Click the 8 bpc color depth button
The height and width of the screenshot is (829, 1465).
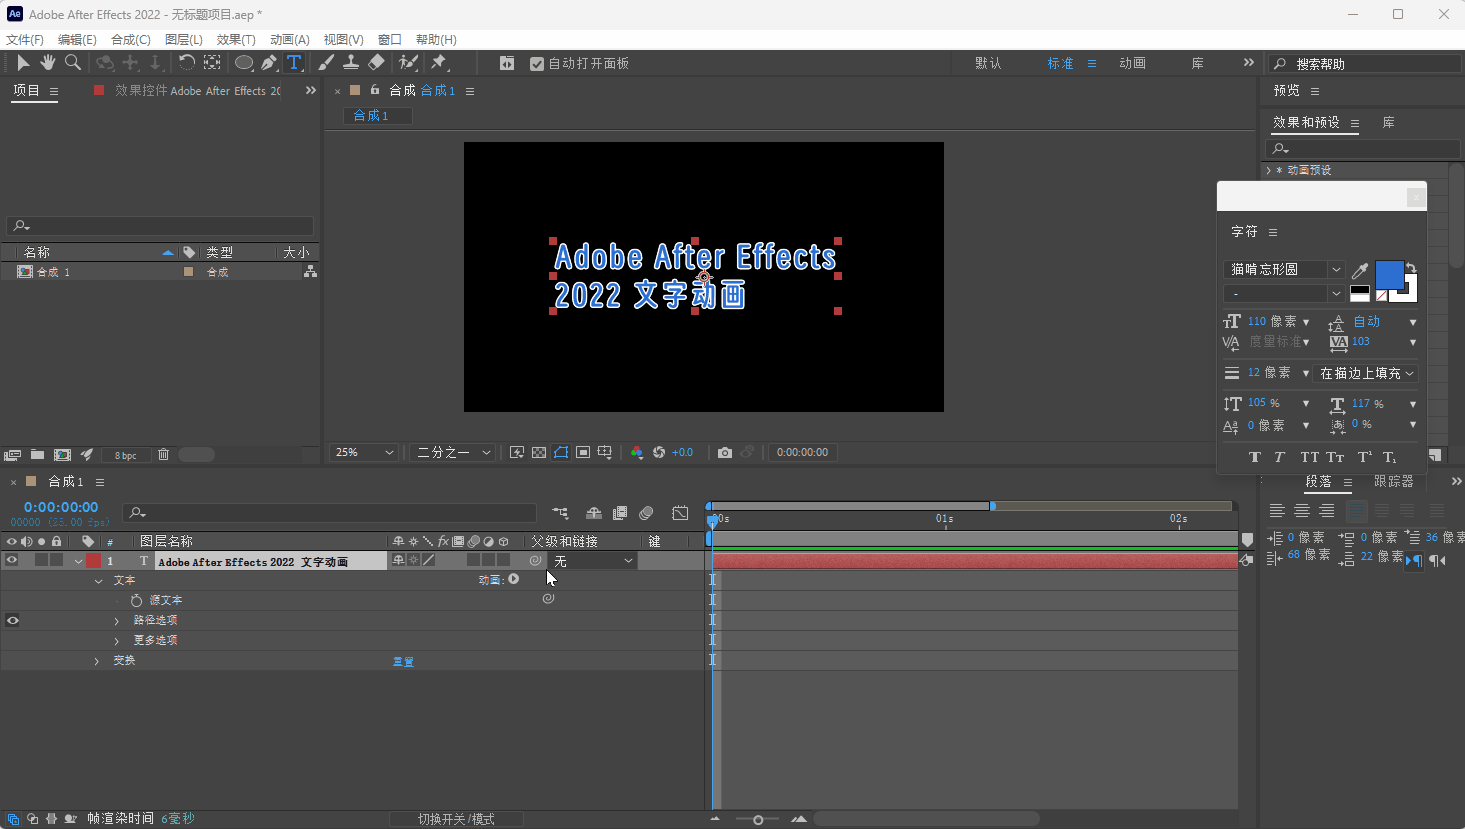click(125, 455)
